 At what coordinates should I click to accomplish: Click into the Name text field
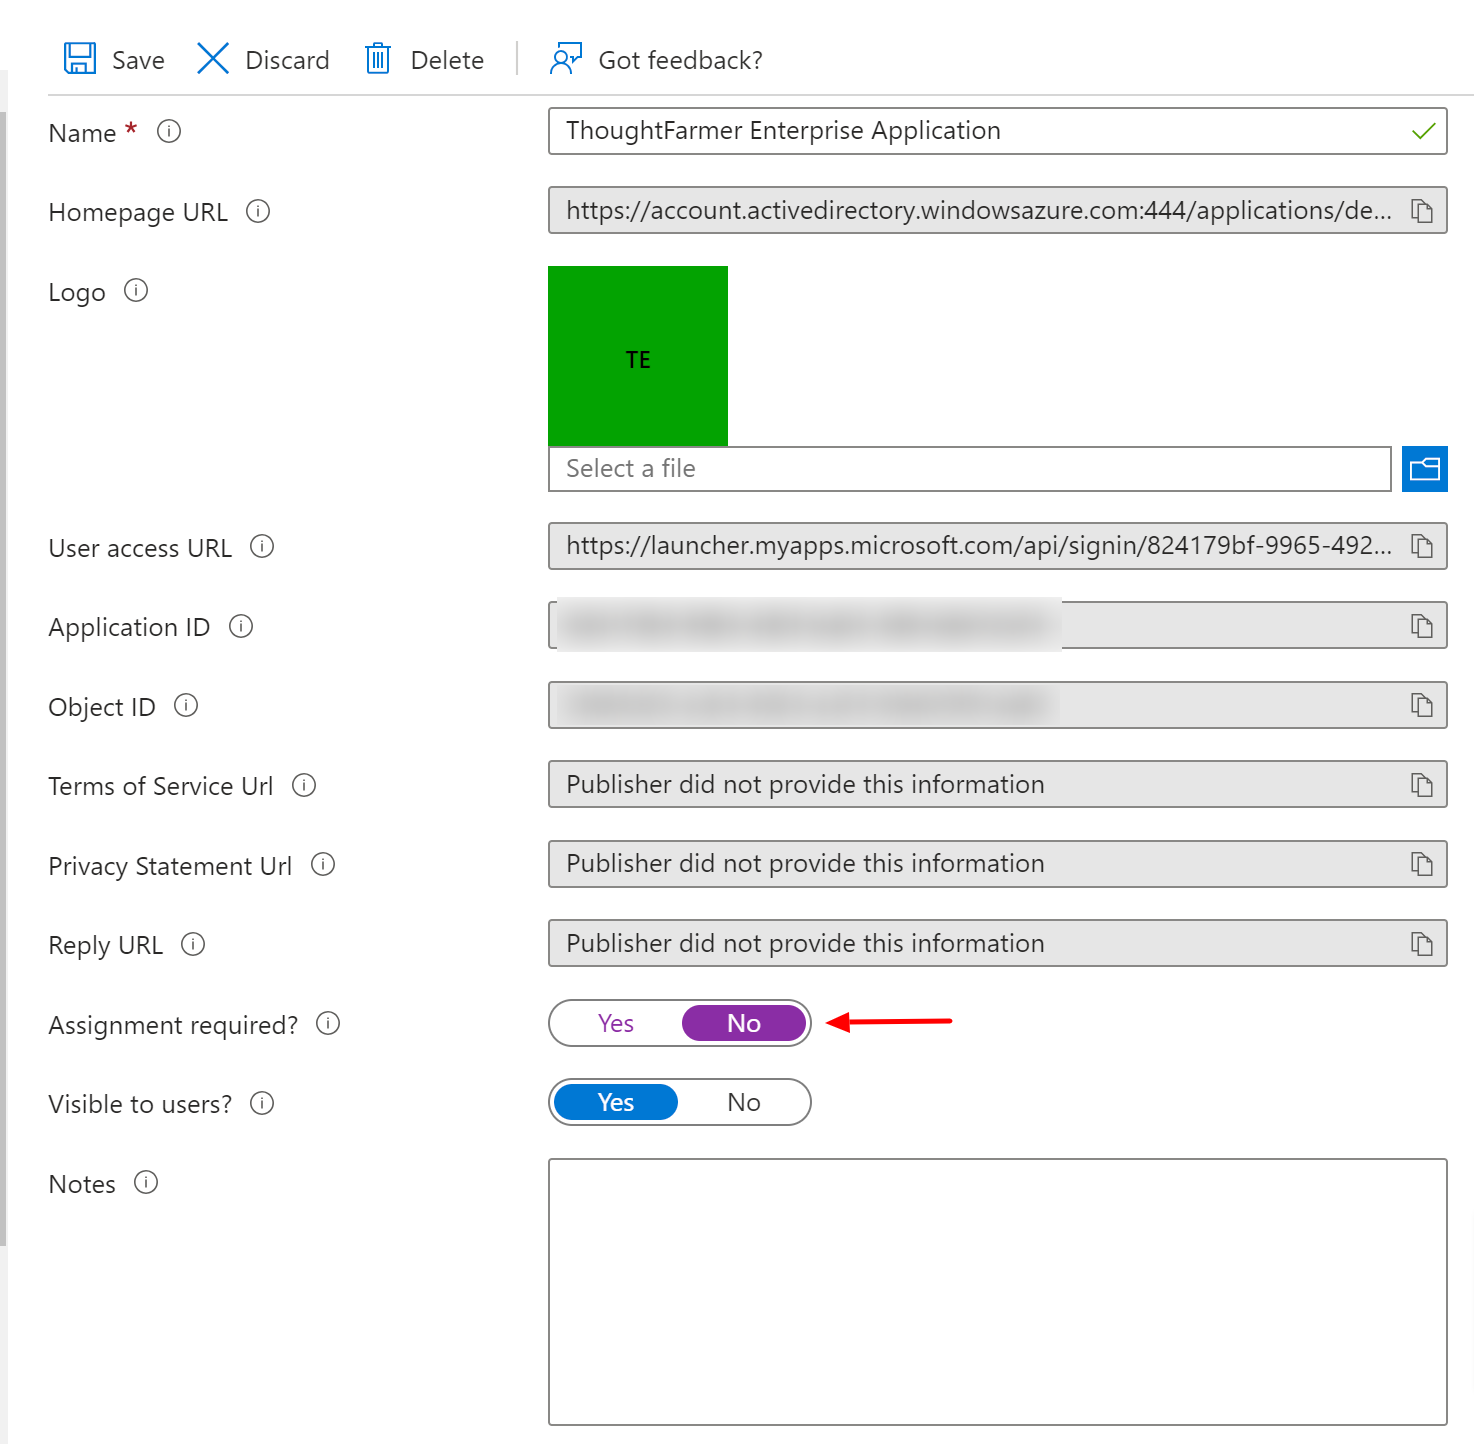(x=998, y=131)
